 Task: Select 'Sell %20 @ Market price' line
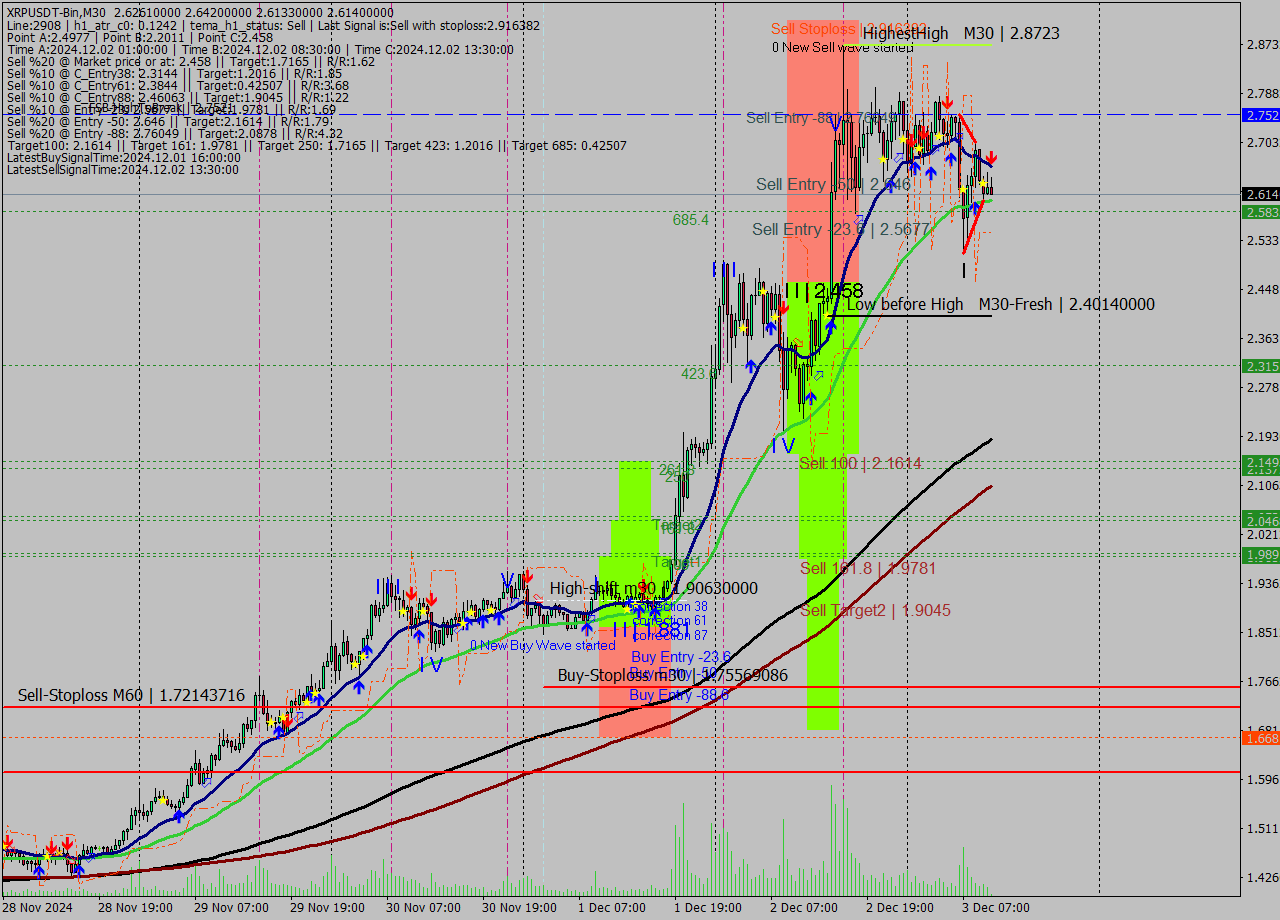tap(191, 62)
